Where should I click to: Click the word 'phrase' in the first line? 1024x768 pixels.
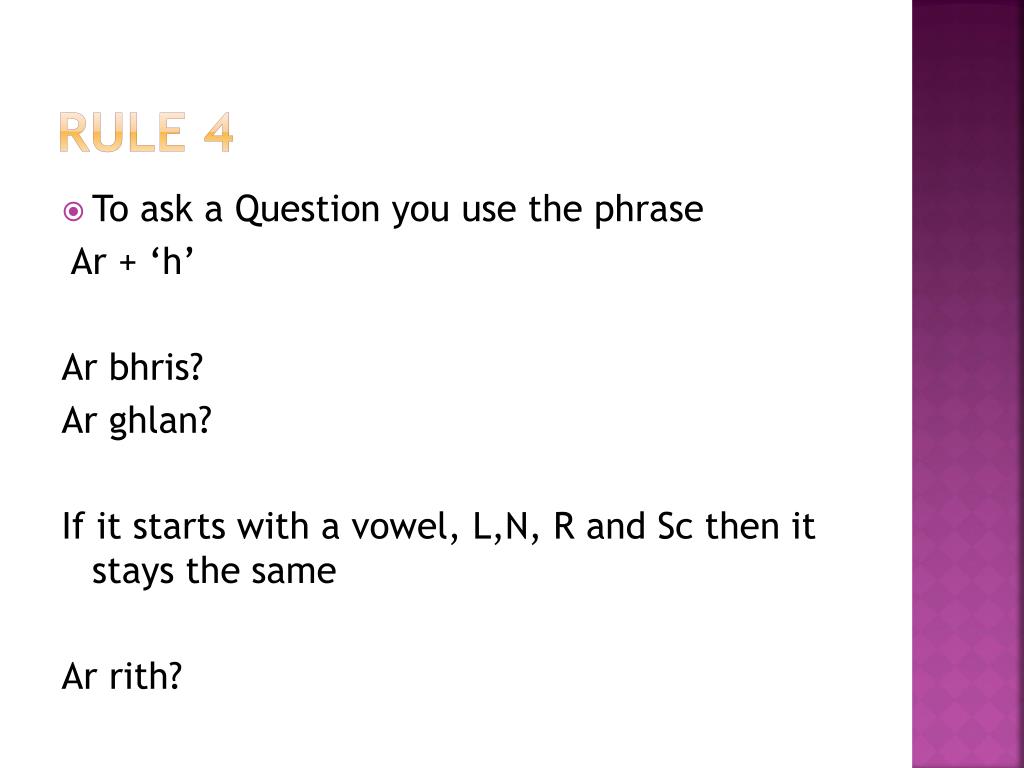point(648,211)
